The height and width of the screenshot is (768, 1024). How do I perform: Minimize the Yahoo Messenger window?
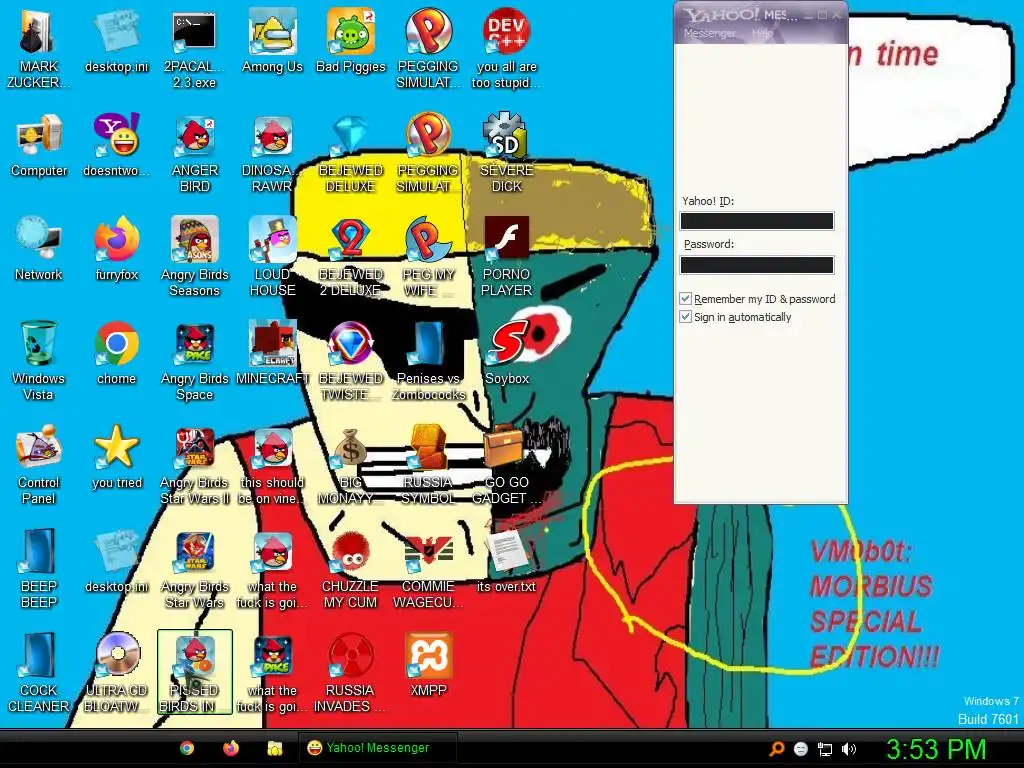click(809, 15)
